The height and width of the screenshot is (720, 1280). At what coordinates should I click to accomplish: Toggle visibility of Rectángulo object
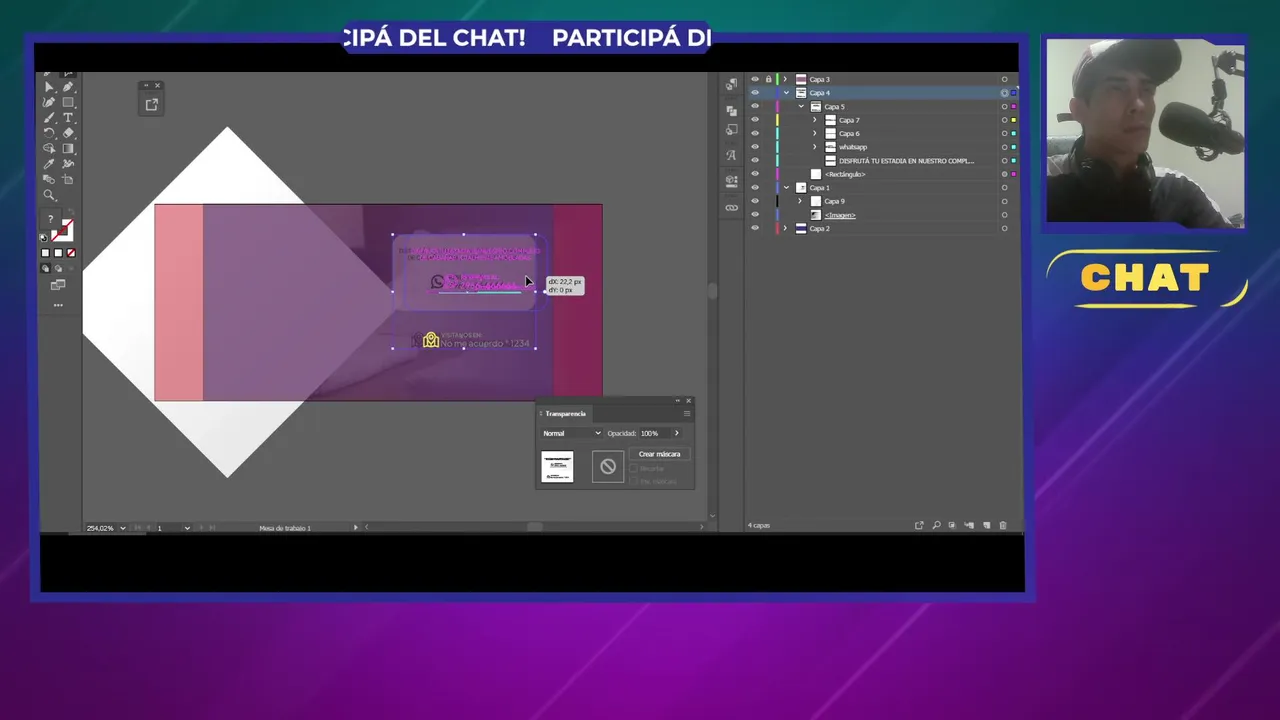tap(755, 174)
